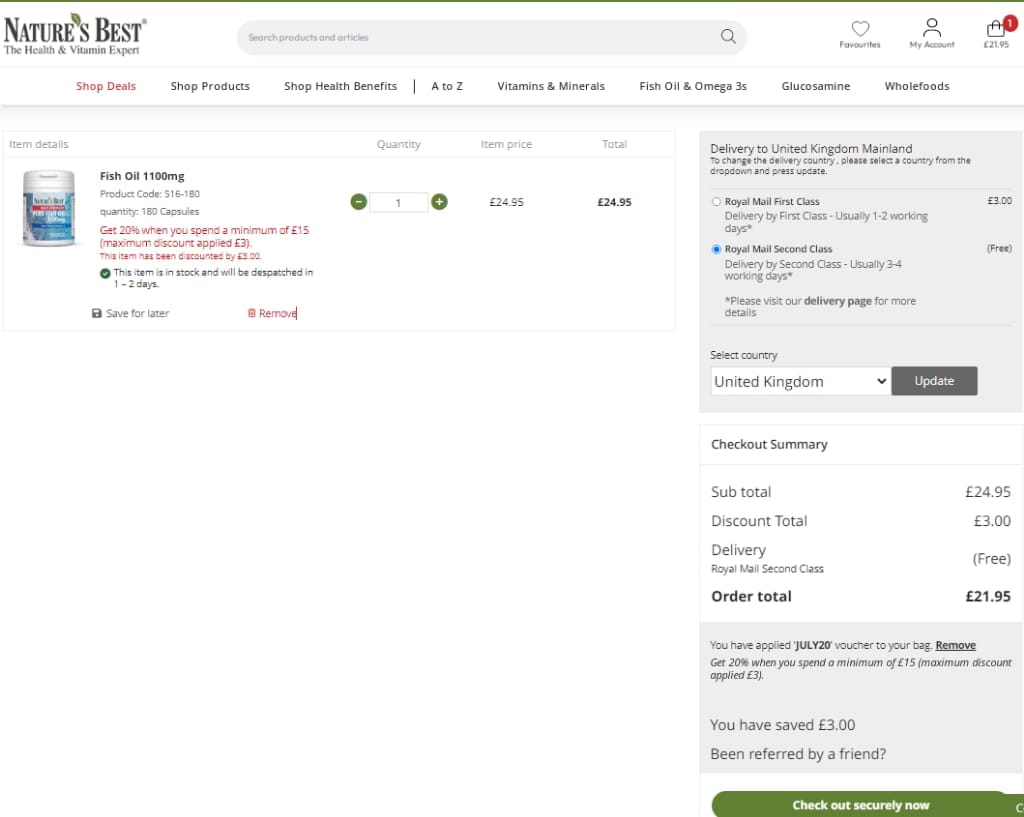
Task: Click the Remove trash icon
Action: [x=251, y=313]
